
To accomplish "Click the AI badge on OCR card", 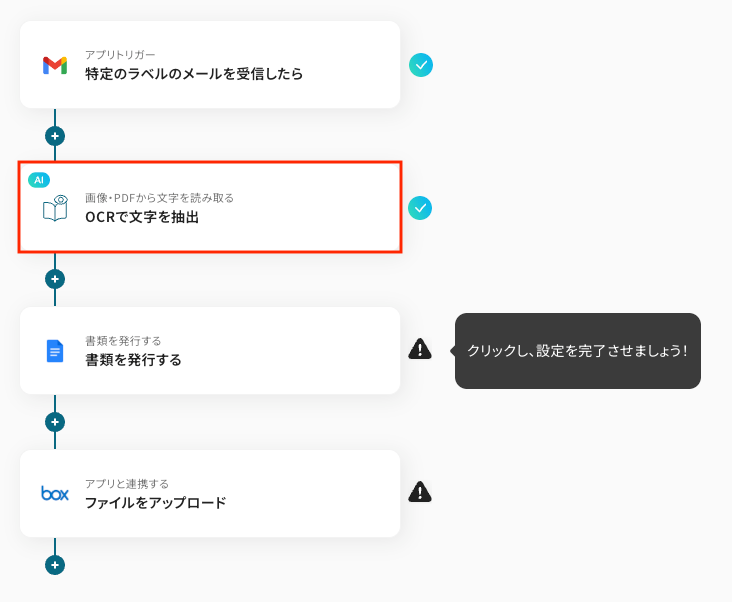I will tap(39, 180).
